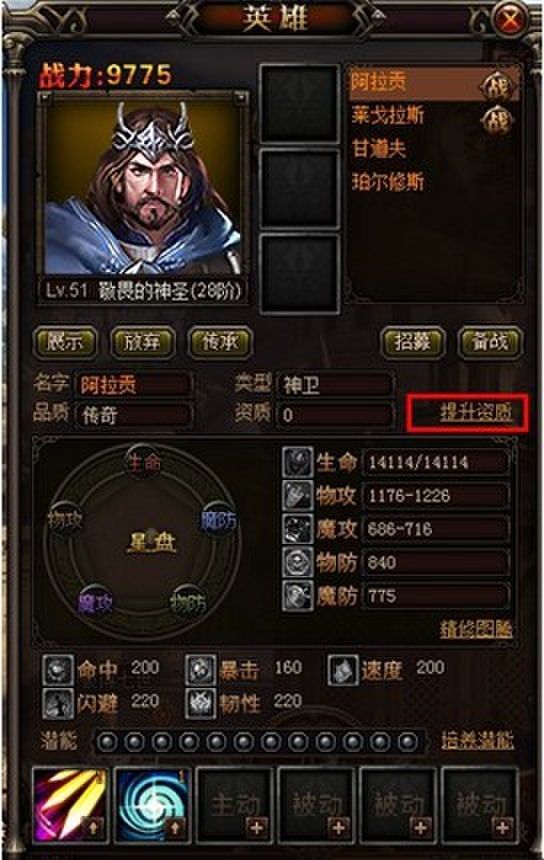Click the 生命 node on the star disc
This screenshot has width=544, height=860.
pyautogui.click(x=143, y=463)
